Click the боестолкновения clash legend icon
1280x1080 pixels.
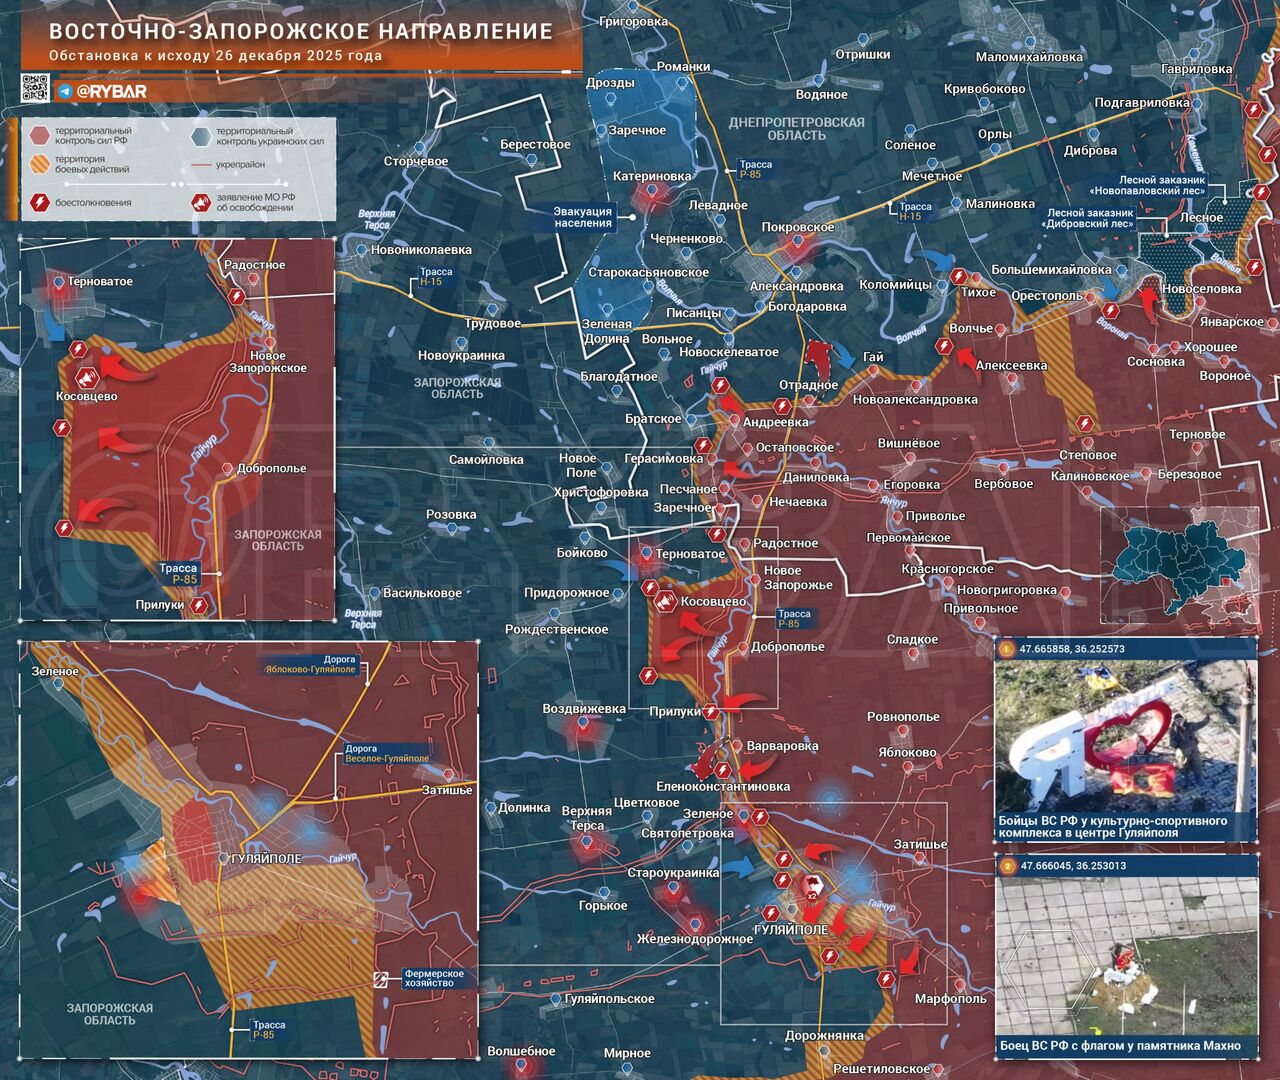[40, 202]
